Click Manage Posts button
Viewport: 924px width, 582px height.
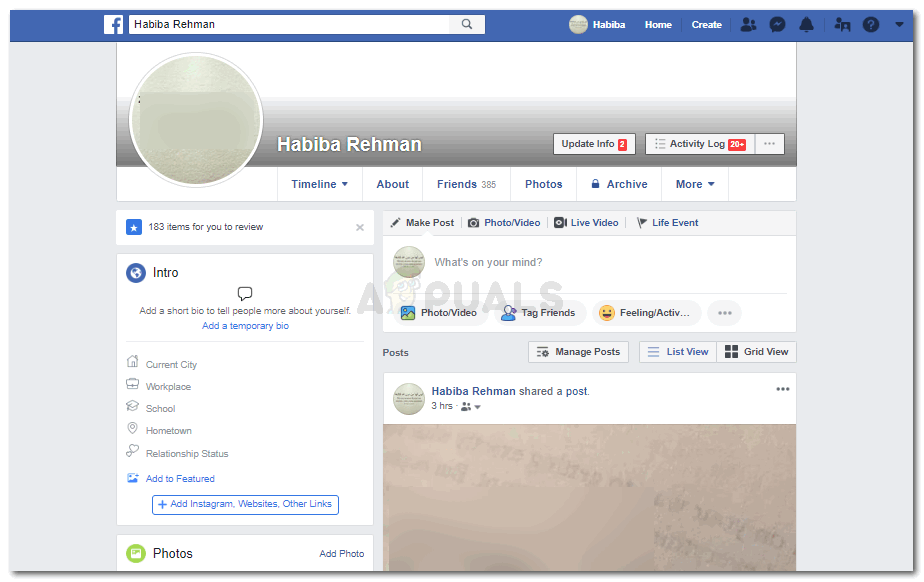coord(579,352)
